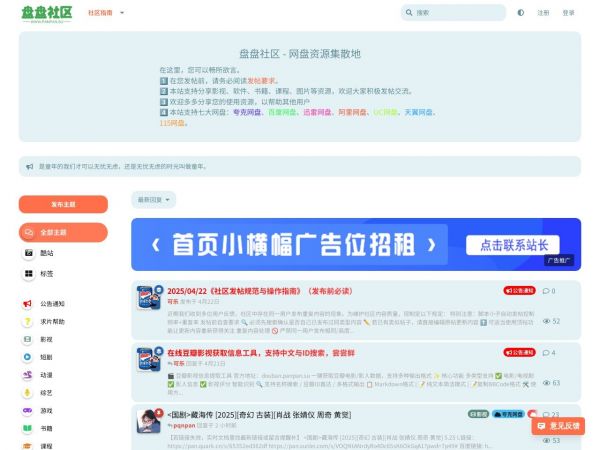Click the 阿里网盘 colored link
The image size is (600, 450).
pyautogui.click(x=352, y=112)
